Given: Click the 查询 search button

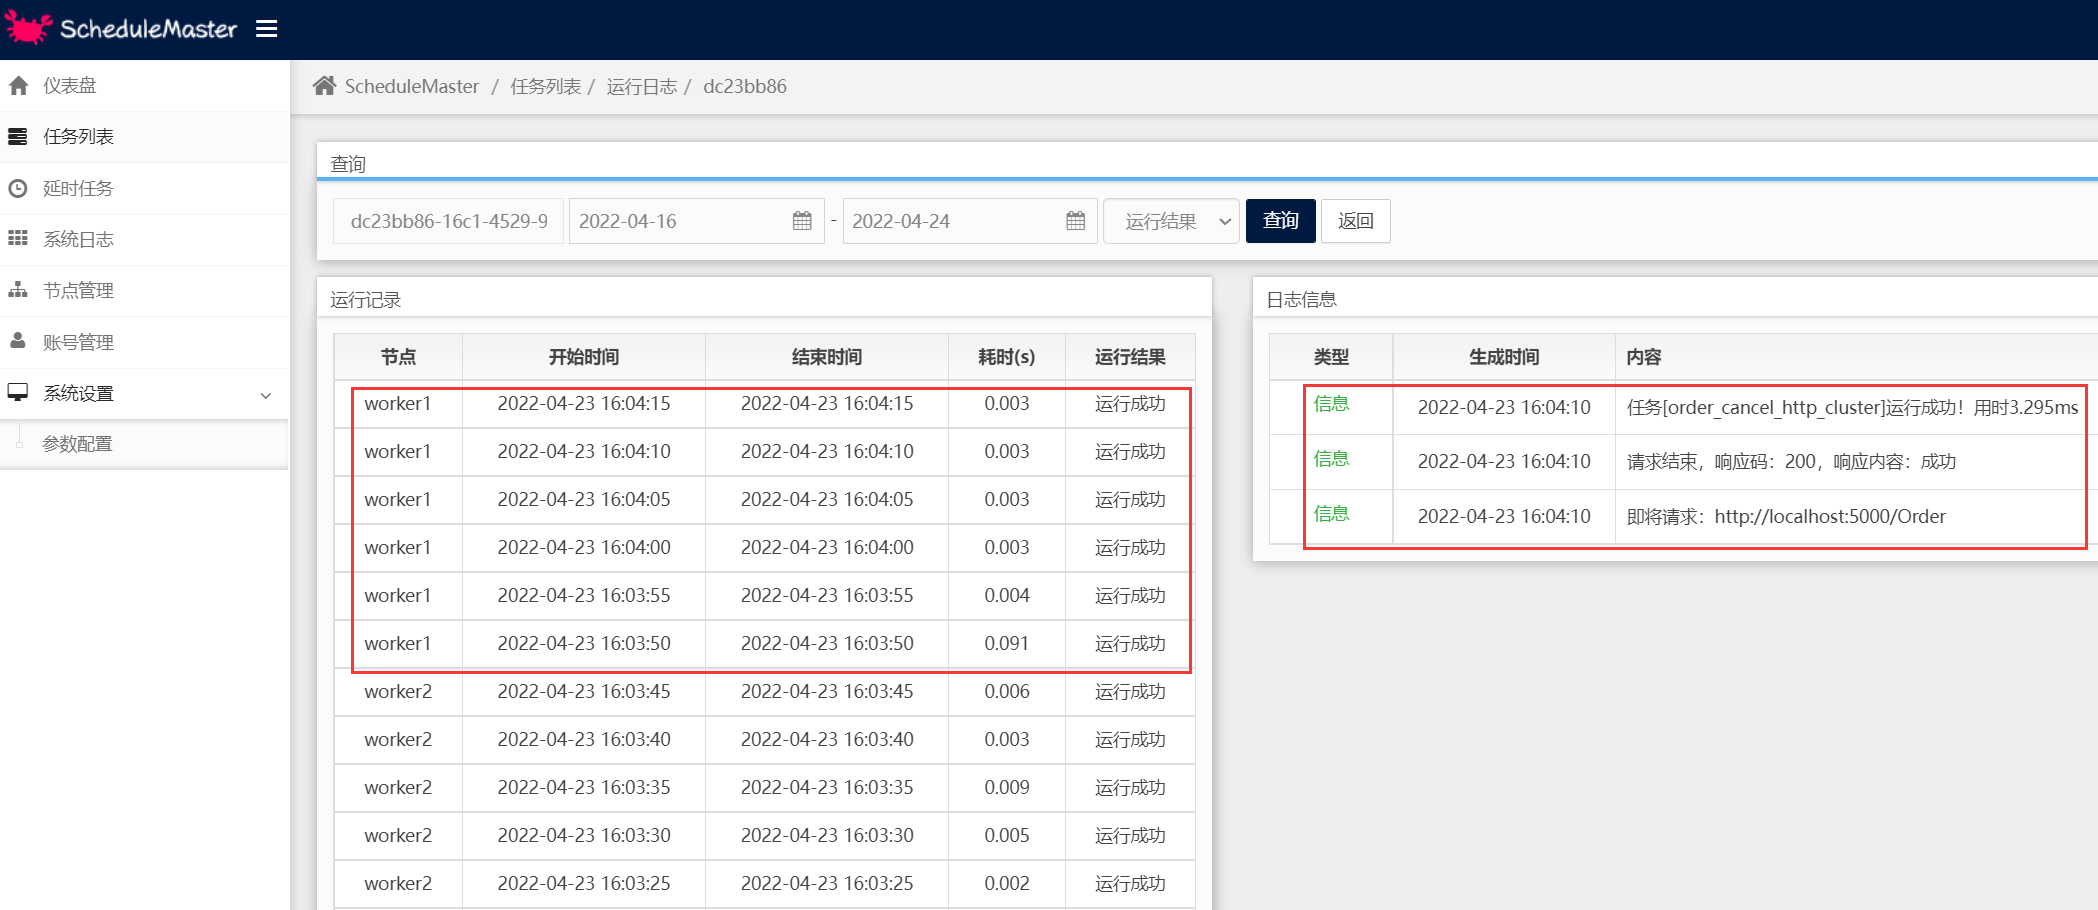Looking at the screenshot, I should pyautogui.click(x=1280, y=221).
